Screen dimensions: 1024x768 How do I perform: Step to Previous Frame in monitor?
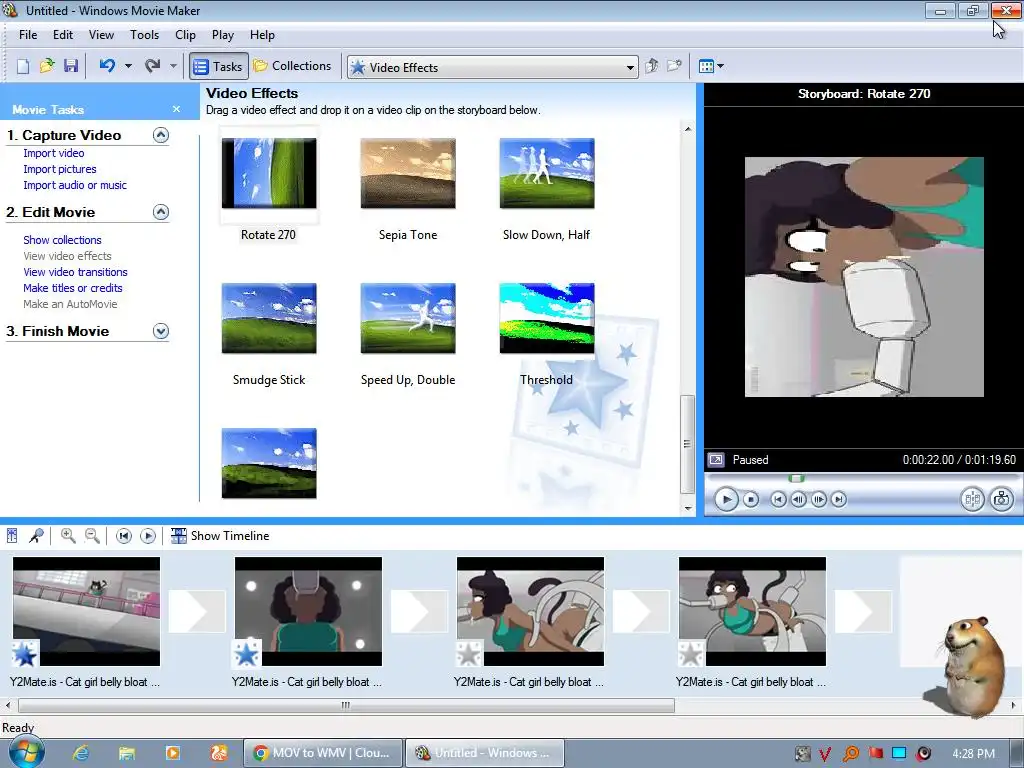click(x=798, y=500)
